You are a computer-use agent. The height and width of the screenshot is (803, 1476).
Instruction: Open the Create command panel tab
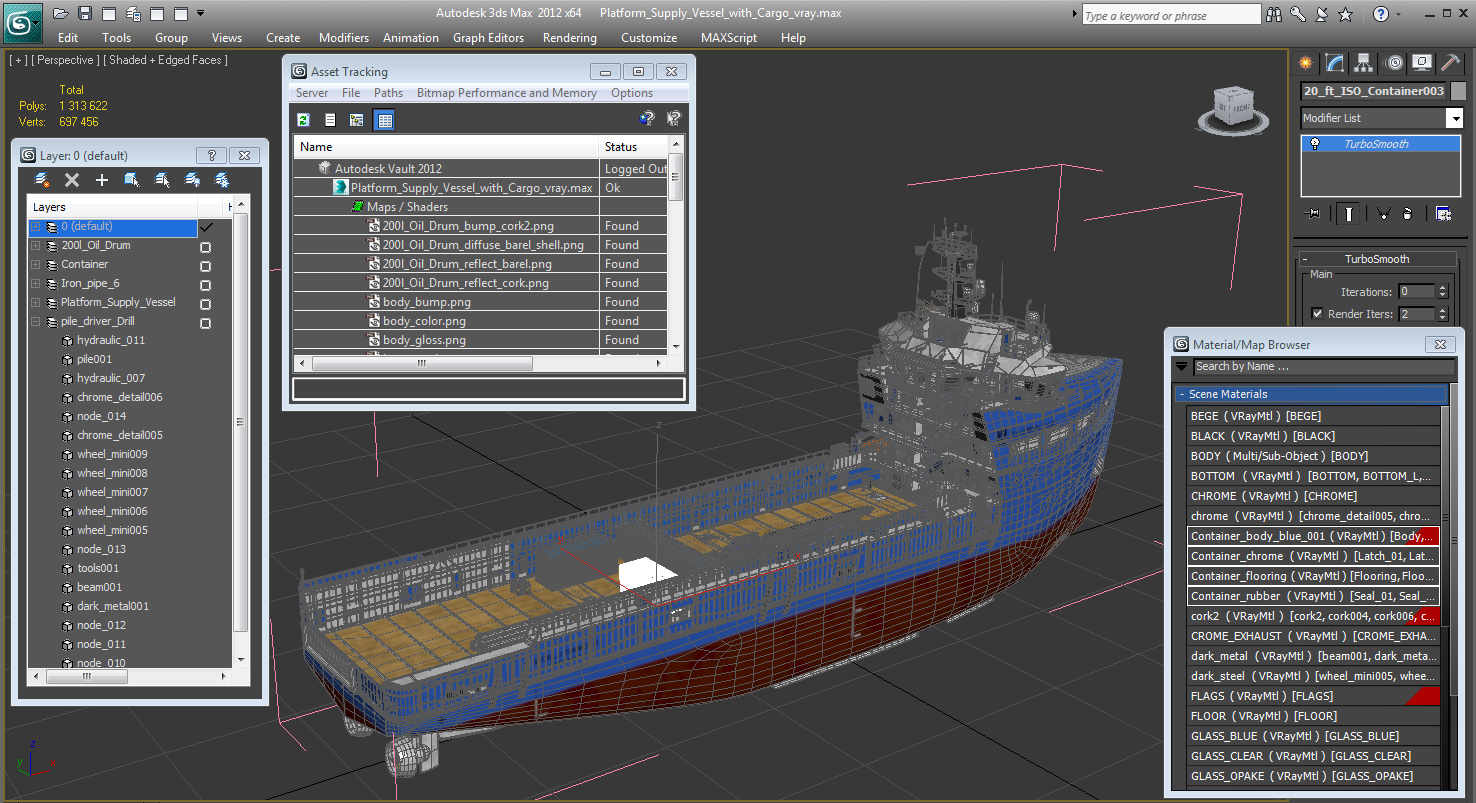click(x=1306, y=63)
